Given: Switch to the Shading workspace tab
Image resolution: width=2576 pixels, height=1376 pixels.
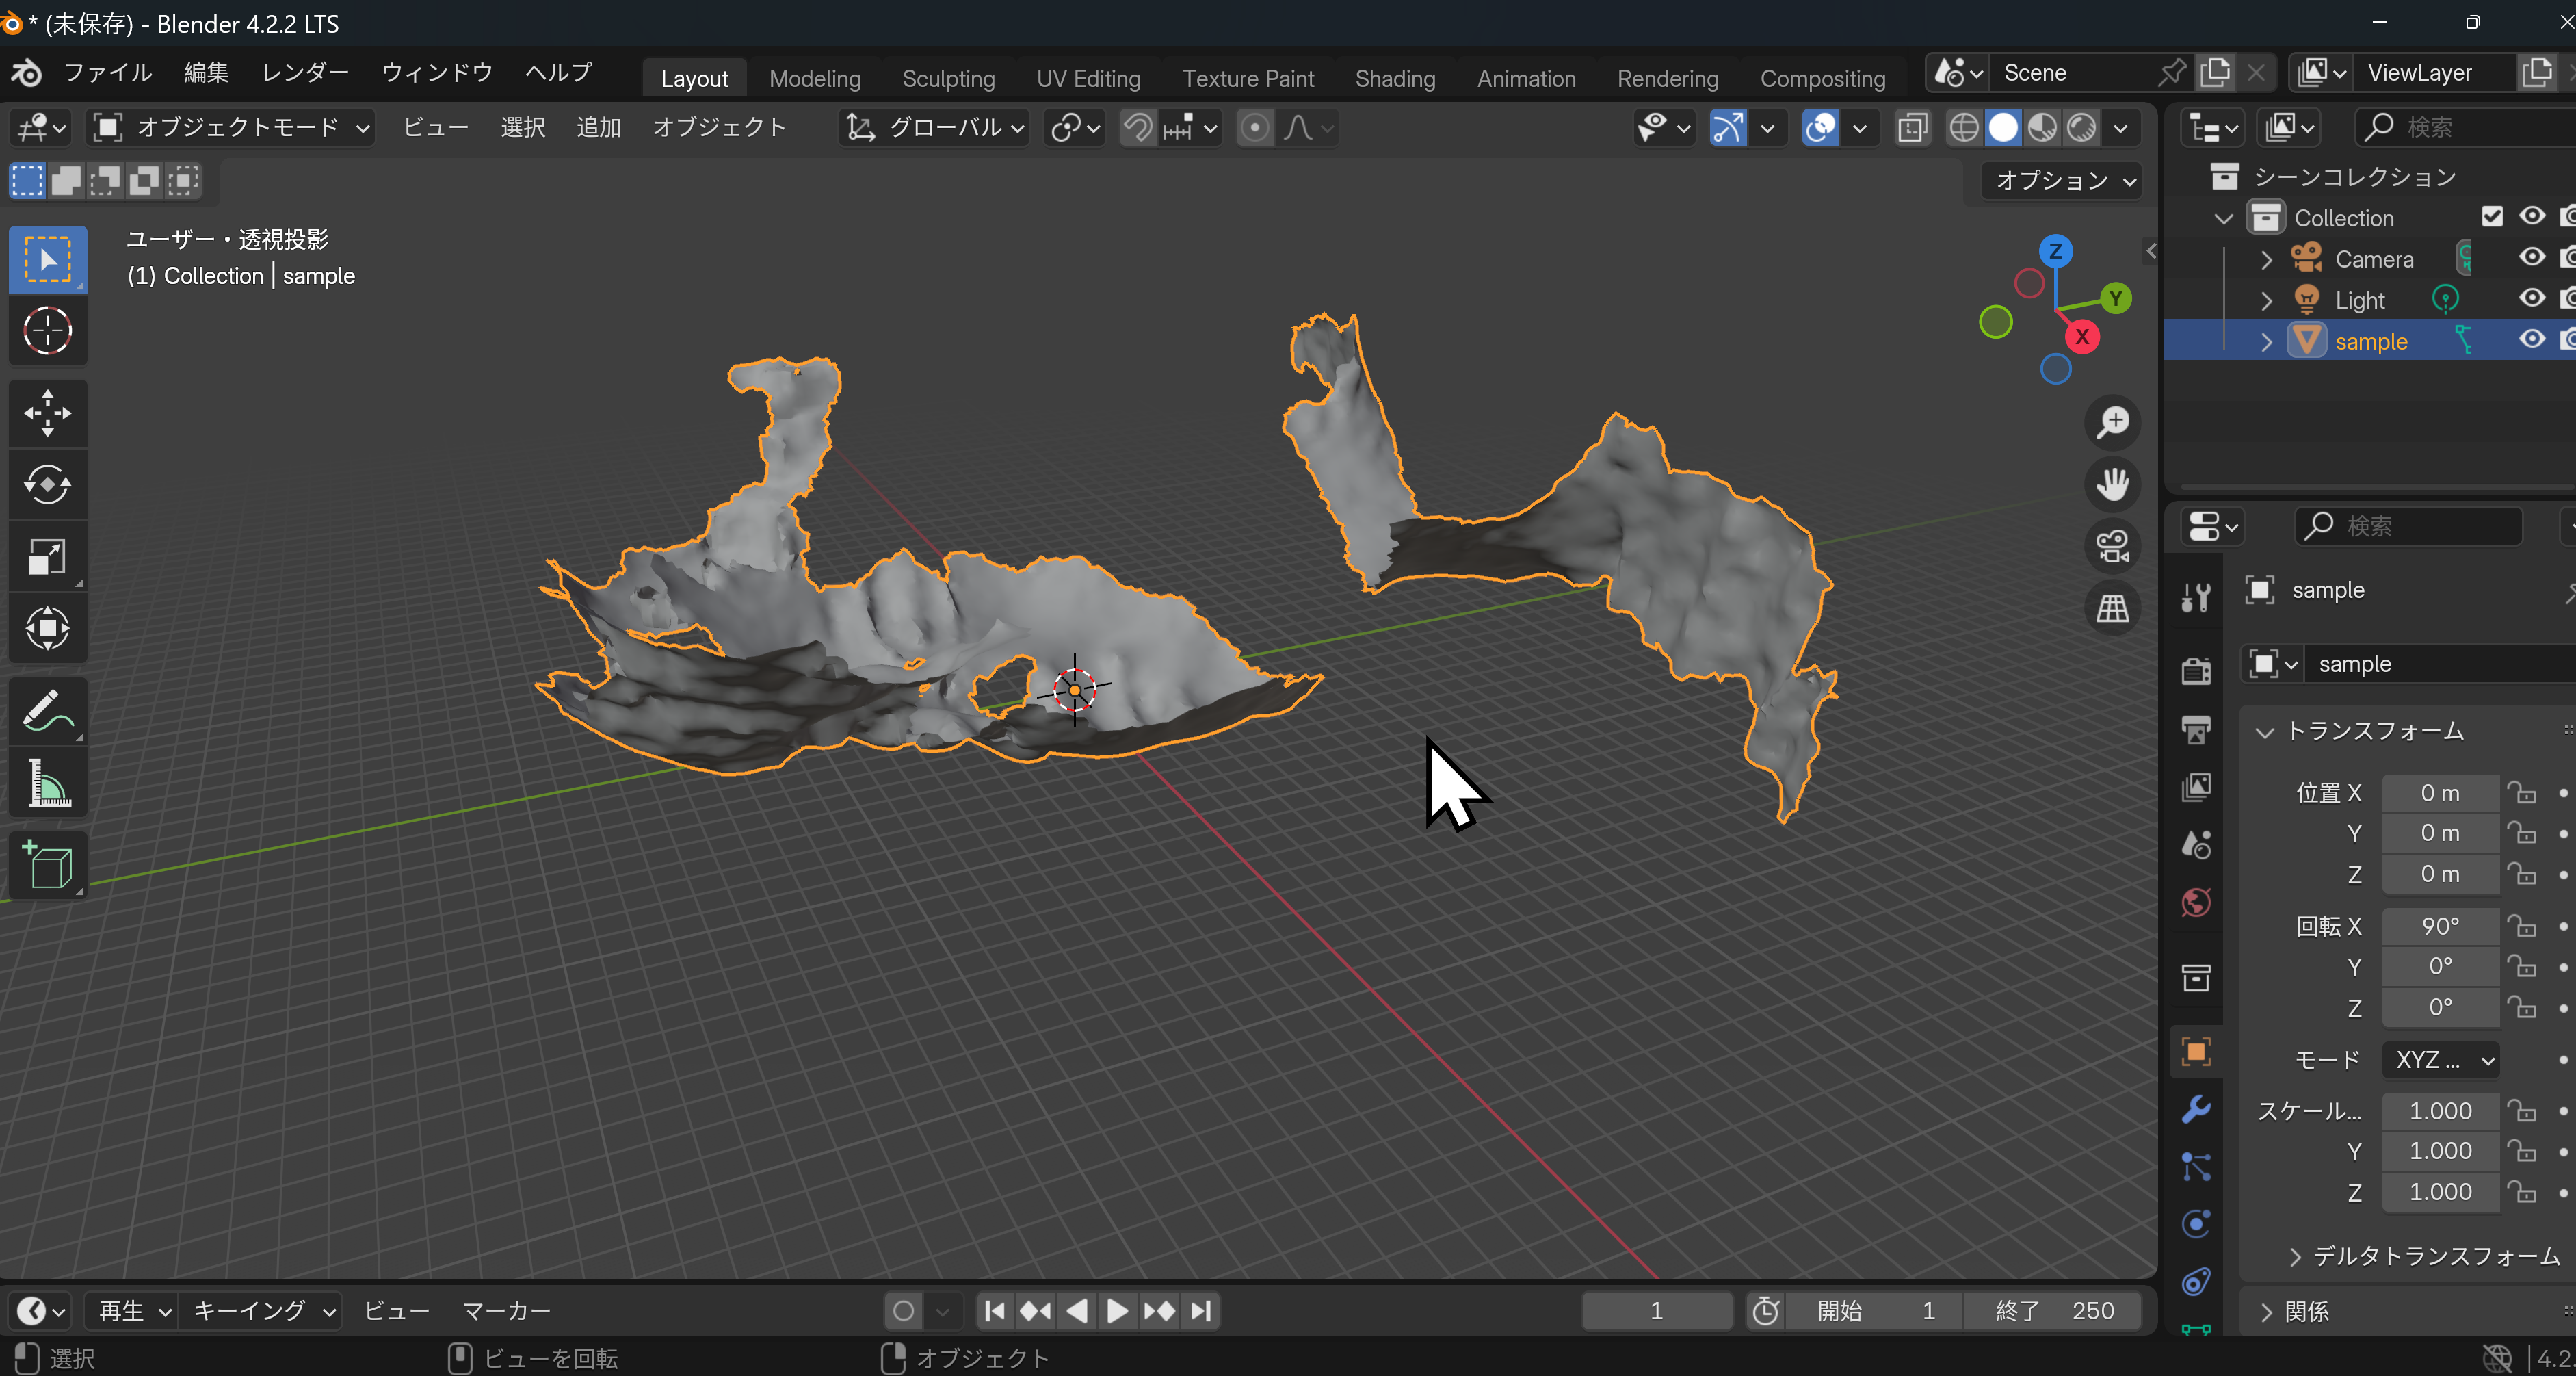Looking at the screenshot, I should [x=1394, y=78].
